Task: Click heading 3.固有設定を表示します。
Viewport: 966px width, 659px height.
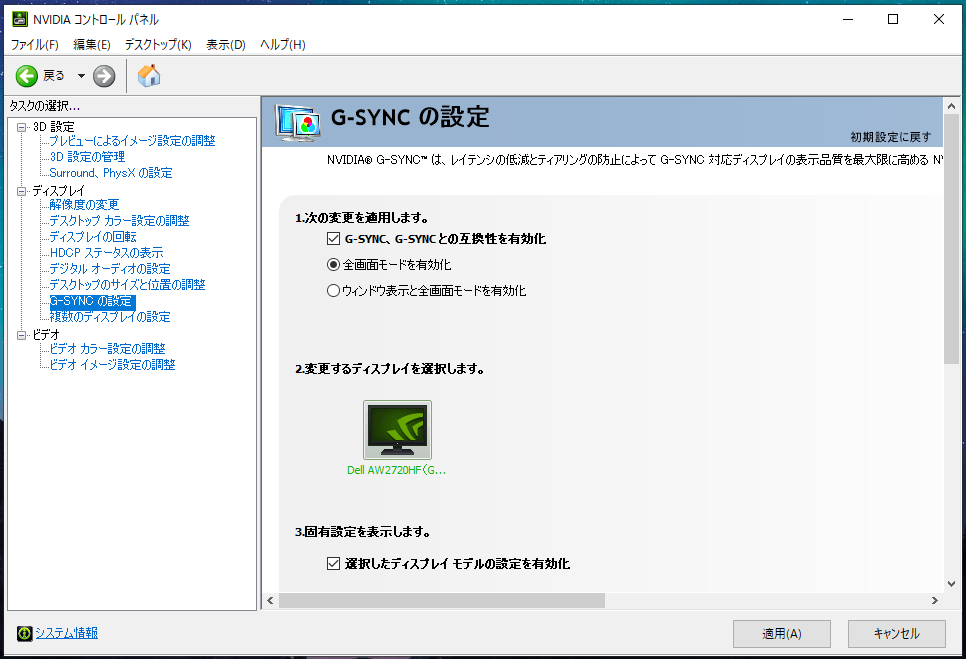Action: click(362, 532)
